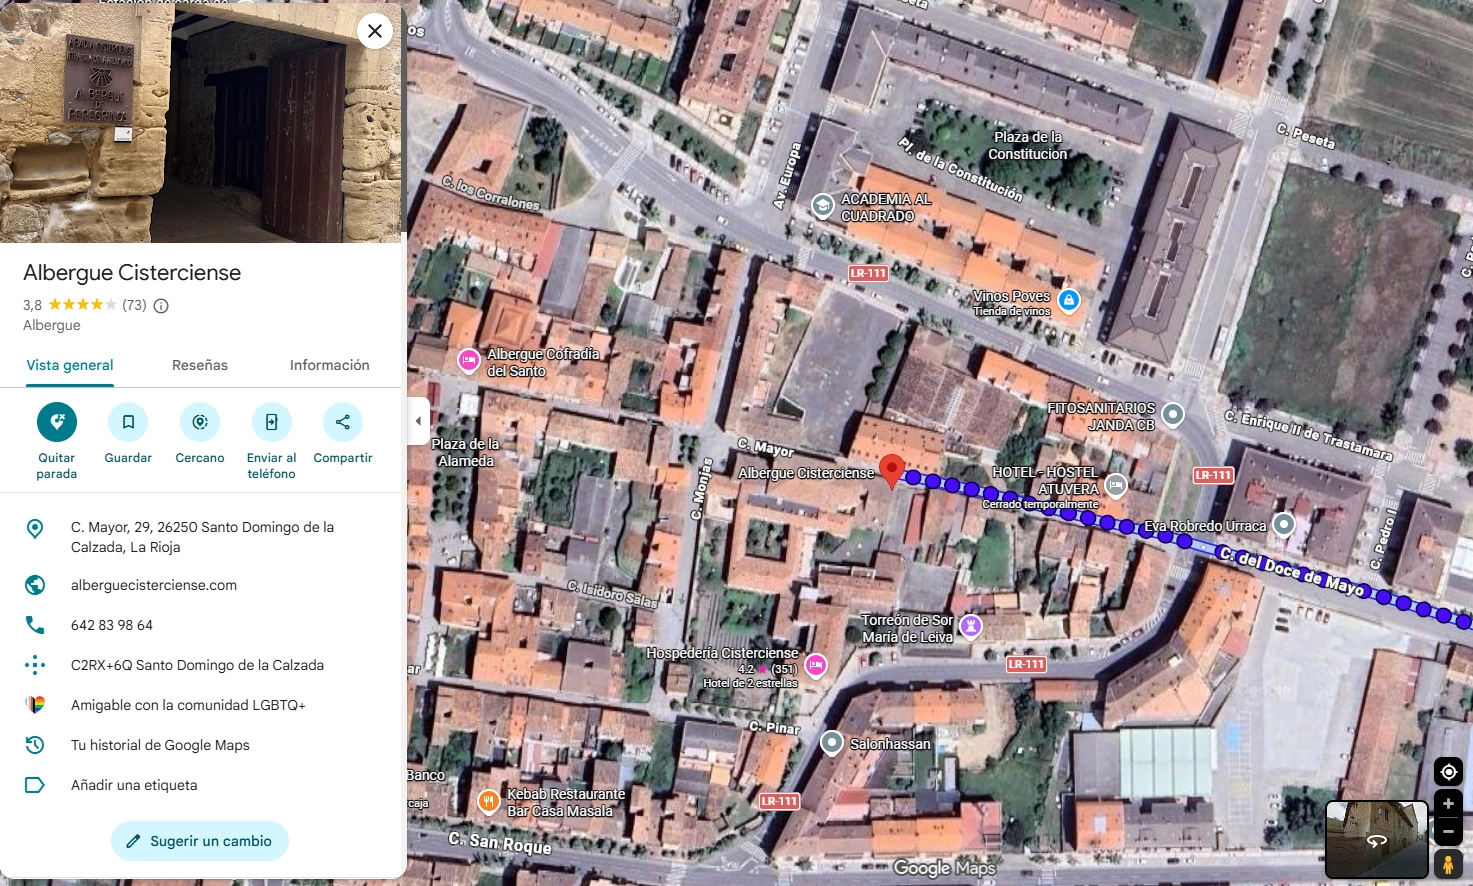Switch to the Vista general tab

pos(70,365)
